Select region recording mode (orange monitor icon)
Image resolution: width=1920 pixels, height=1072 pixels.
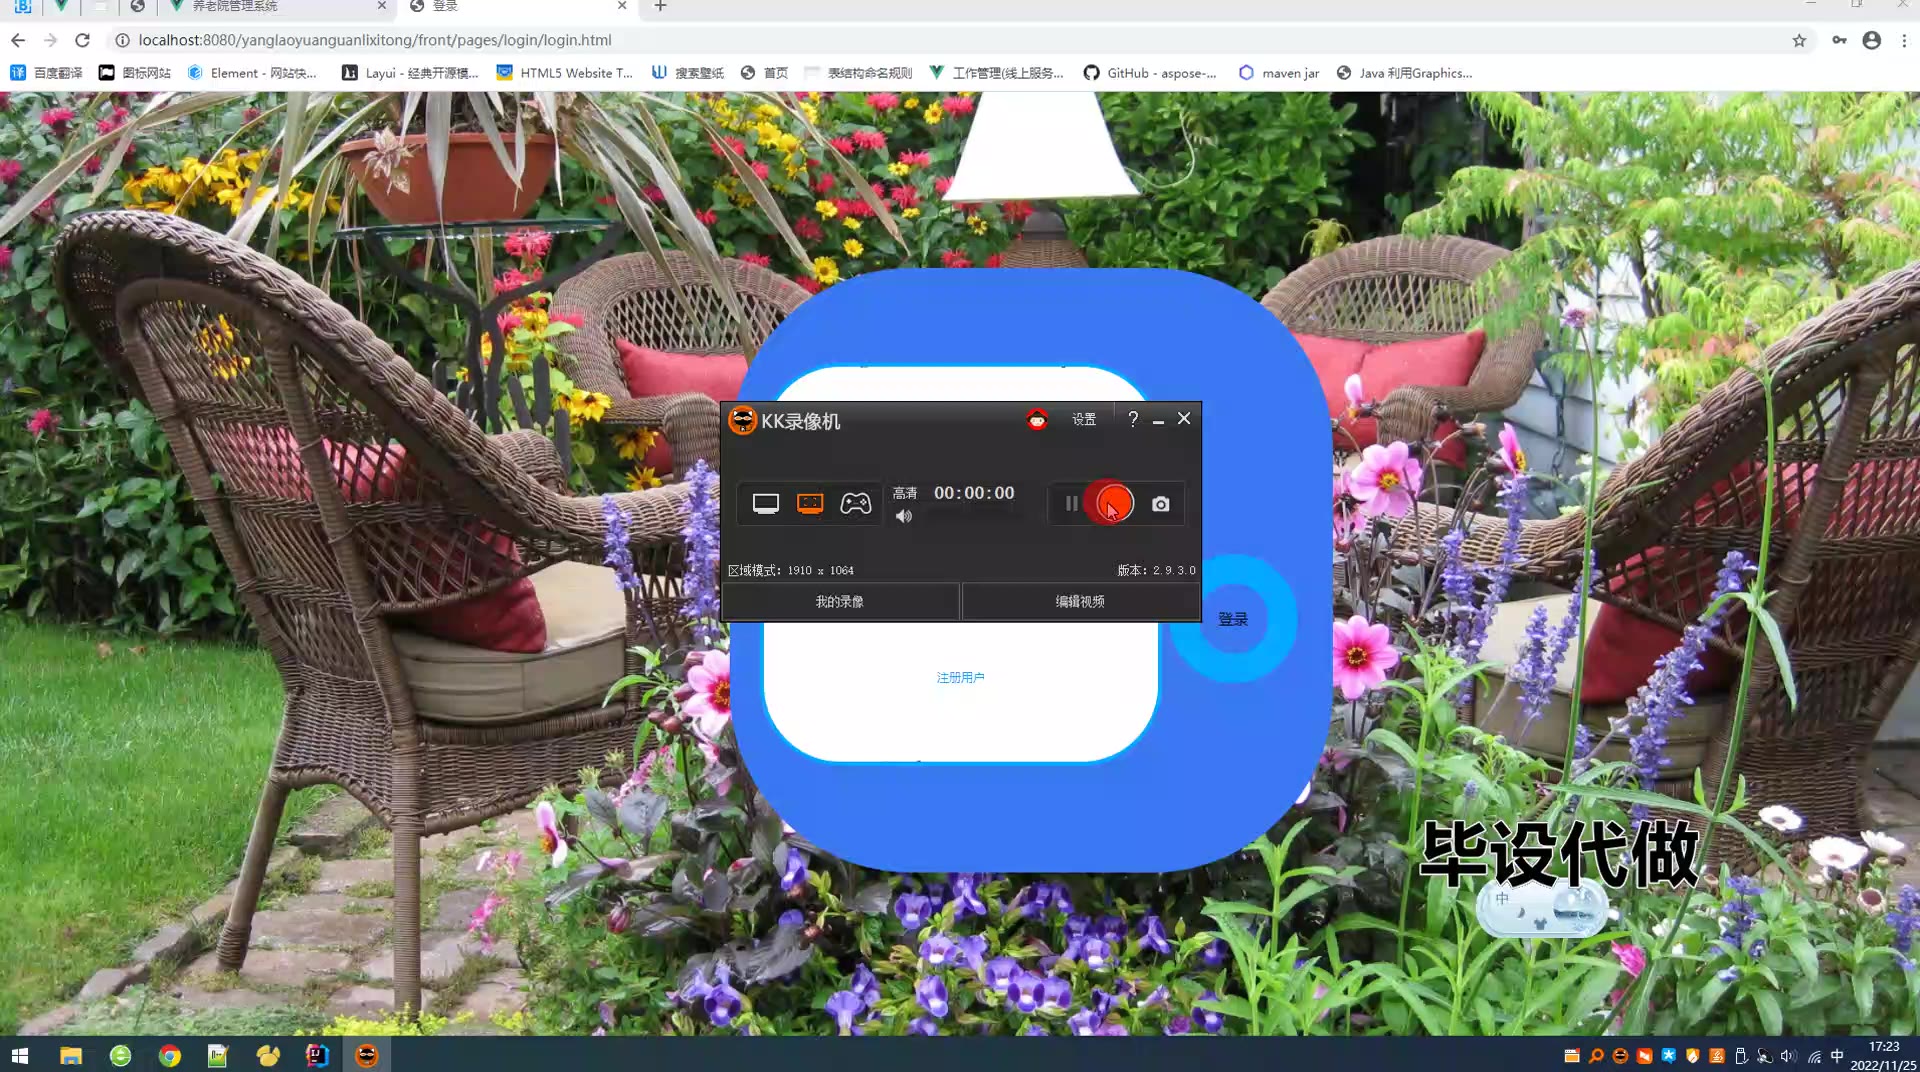click(x=810, y=503)
